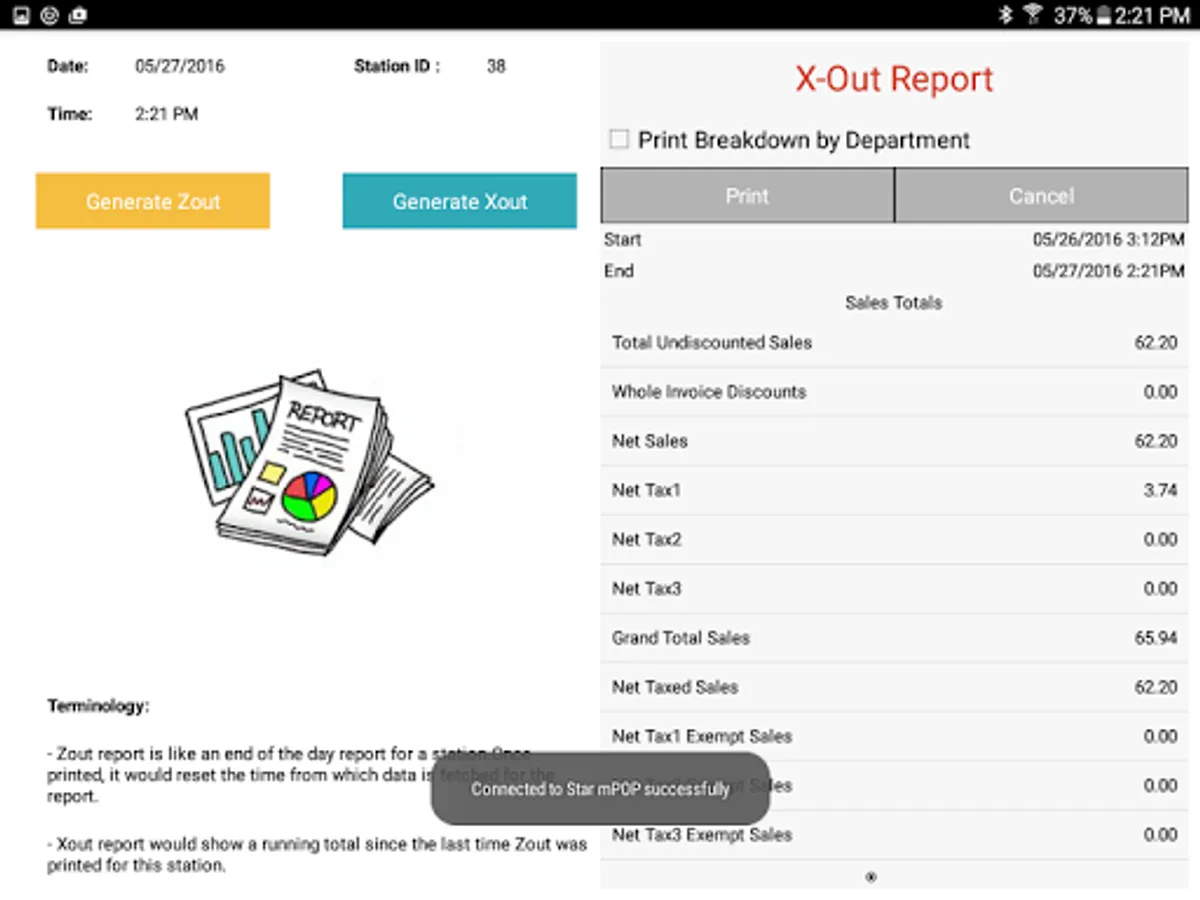Tap the Wi-Fi status icon
1200x900 pixels.
coord(1032,15)
